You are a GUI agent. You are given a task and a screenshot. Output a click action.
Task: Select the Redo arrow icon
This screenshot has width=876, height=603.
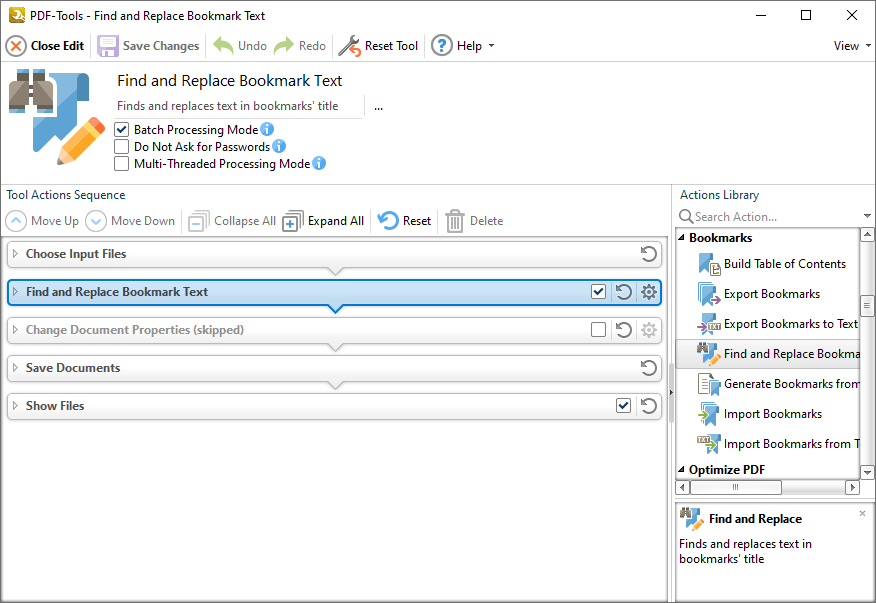click(x=284, y=45)
